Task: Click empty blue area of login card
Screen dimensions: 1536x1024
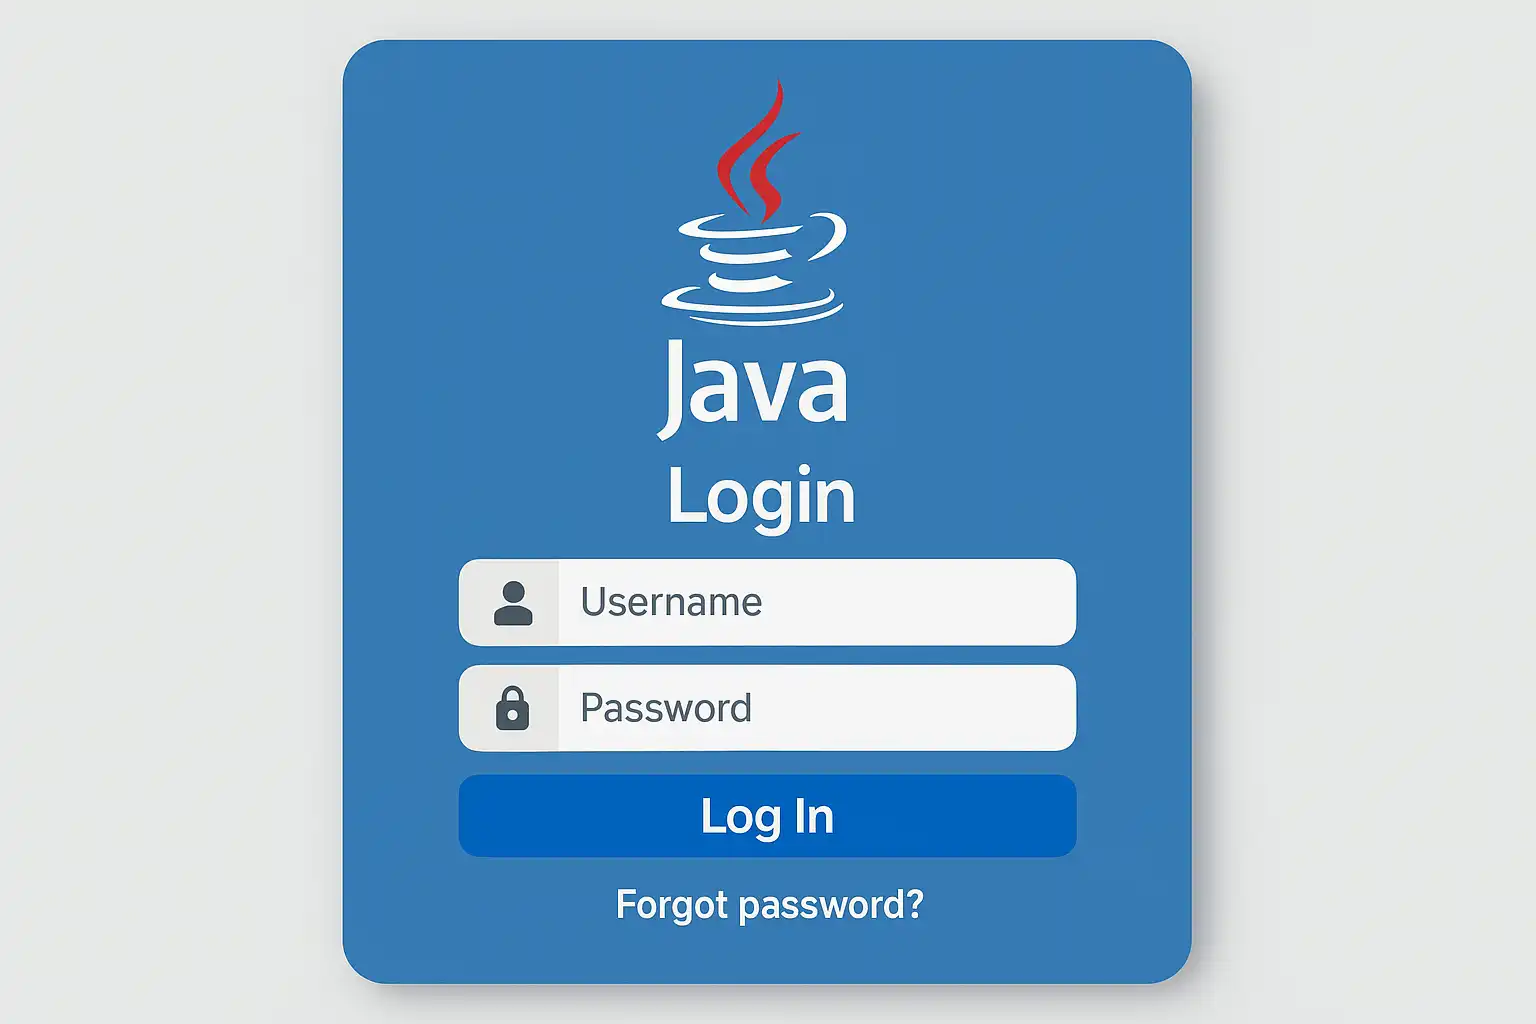Action: click(1000, 300)
